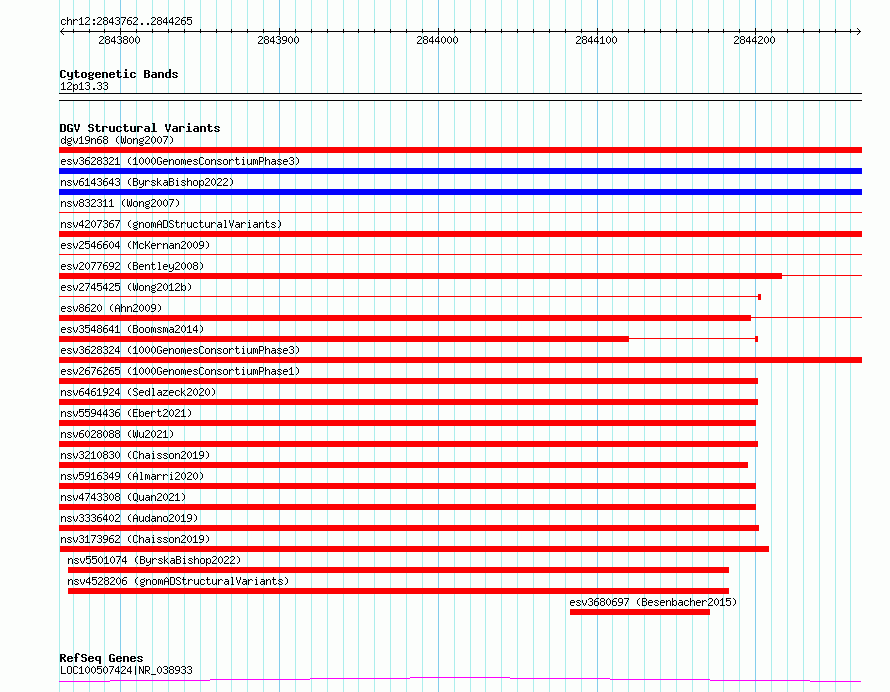This screenshot has width=890, height=692.
Task: Open the nsv6143643 (ByrskaBishop2022) variant
Action: (x=147, y=182)
